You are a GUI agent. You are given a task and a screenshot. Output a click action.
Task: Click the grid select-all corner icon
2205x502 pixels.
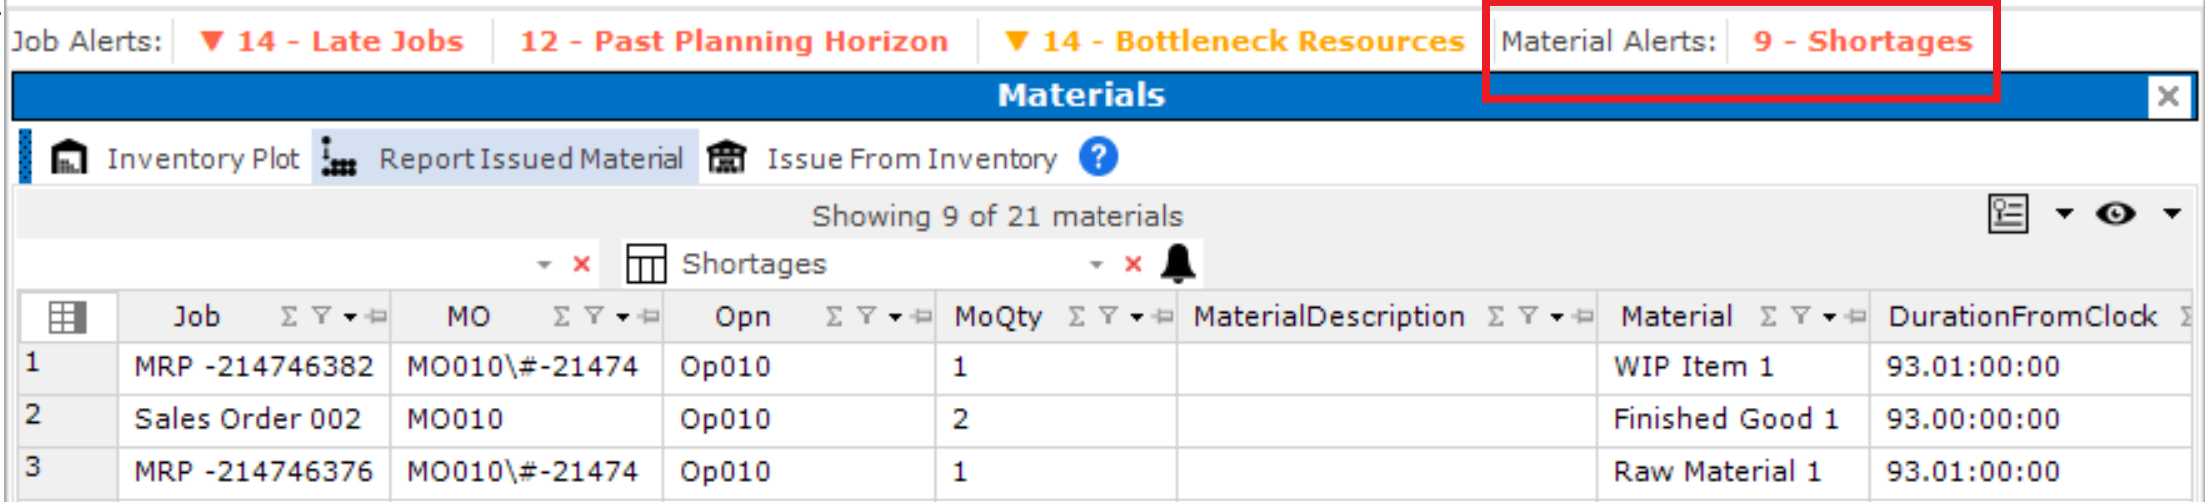(x=67, y=317)
